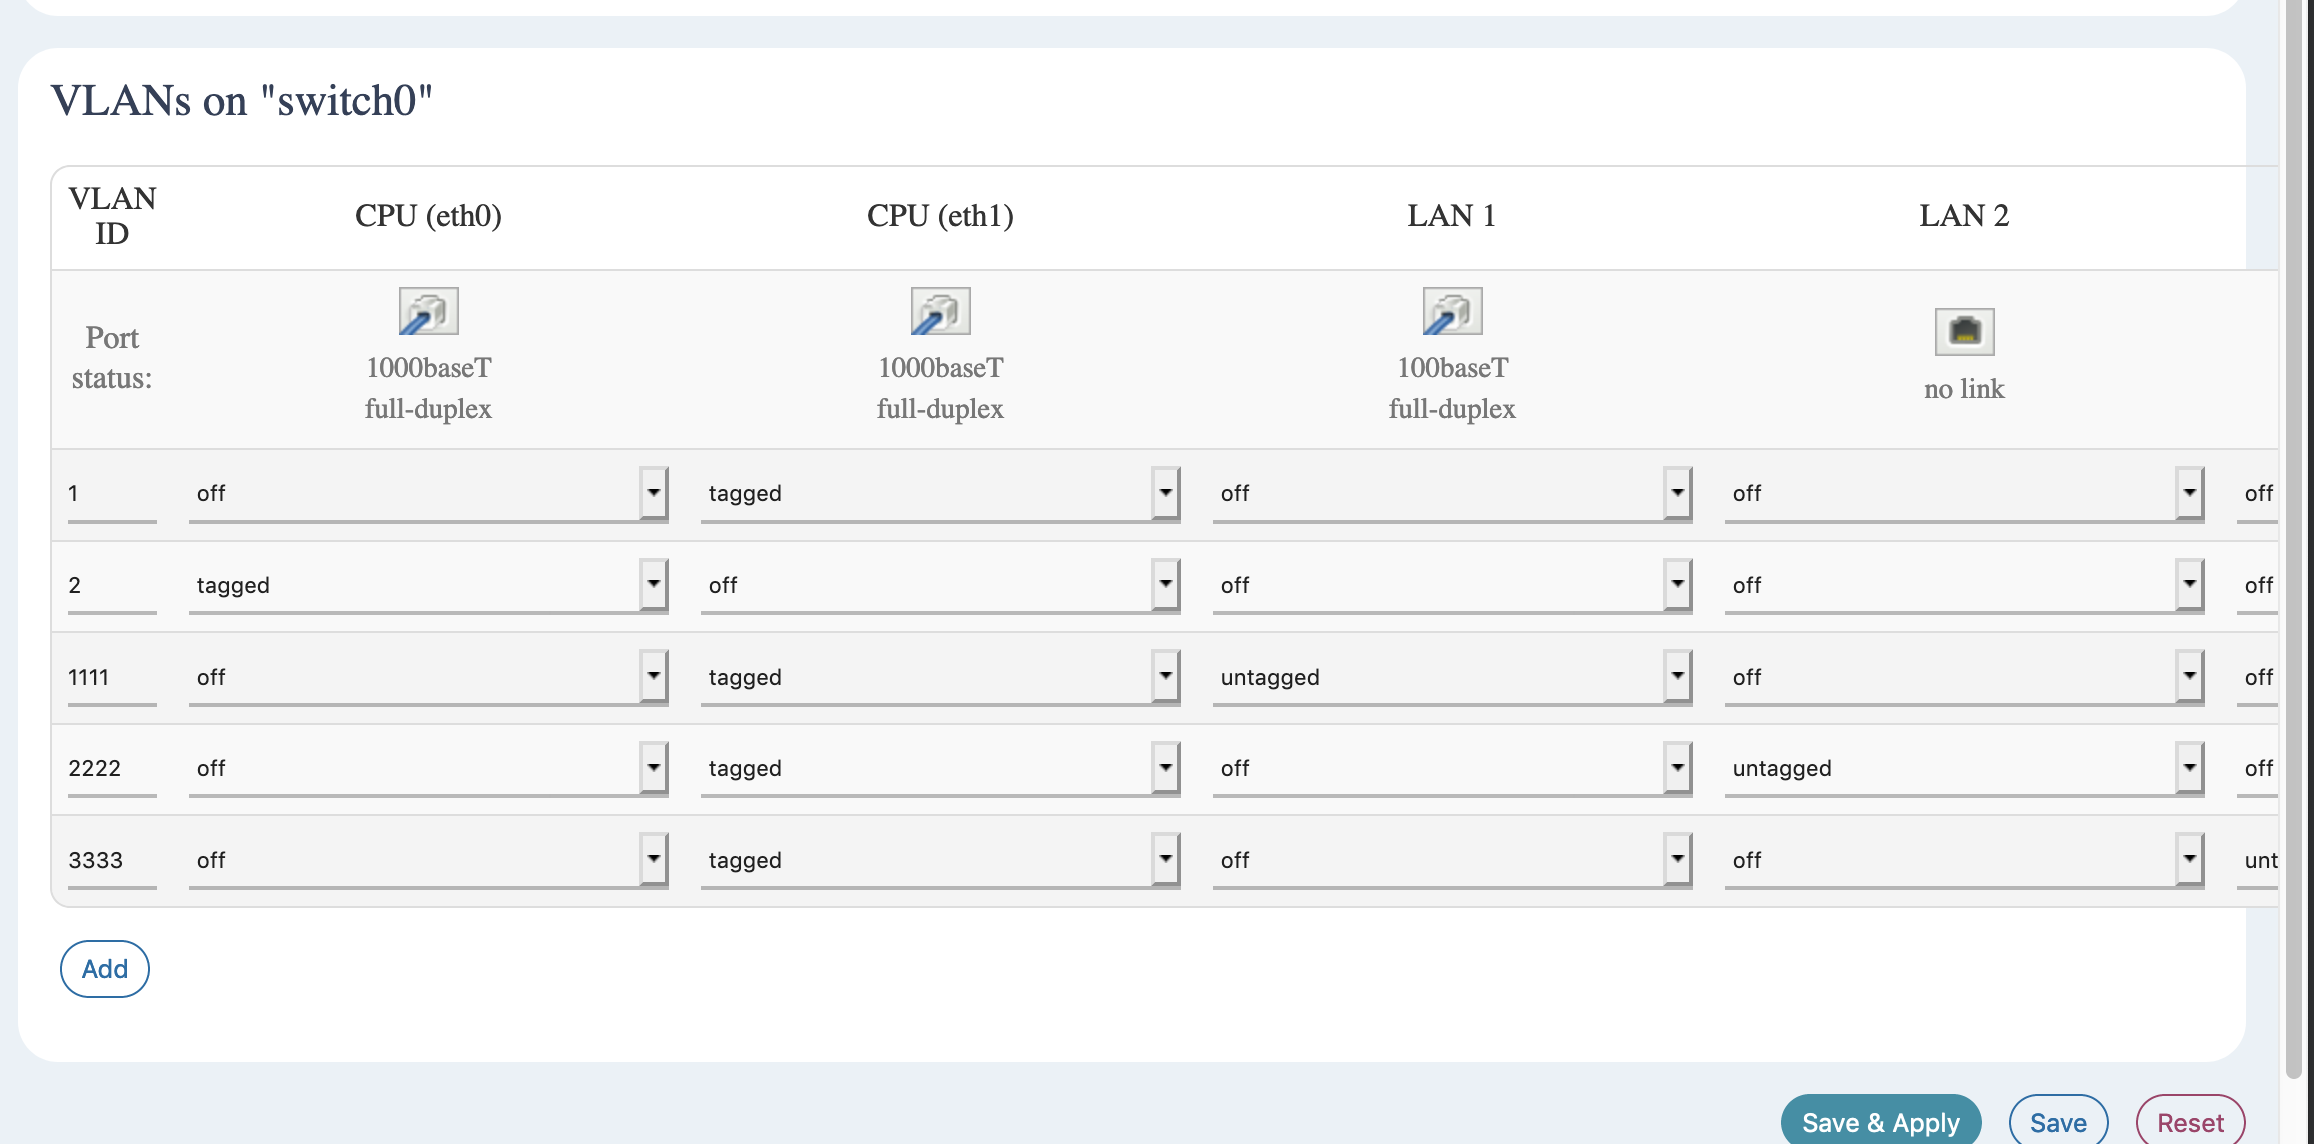Click Save & Apply

tap(1881, 1121)
